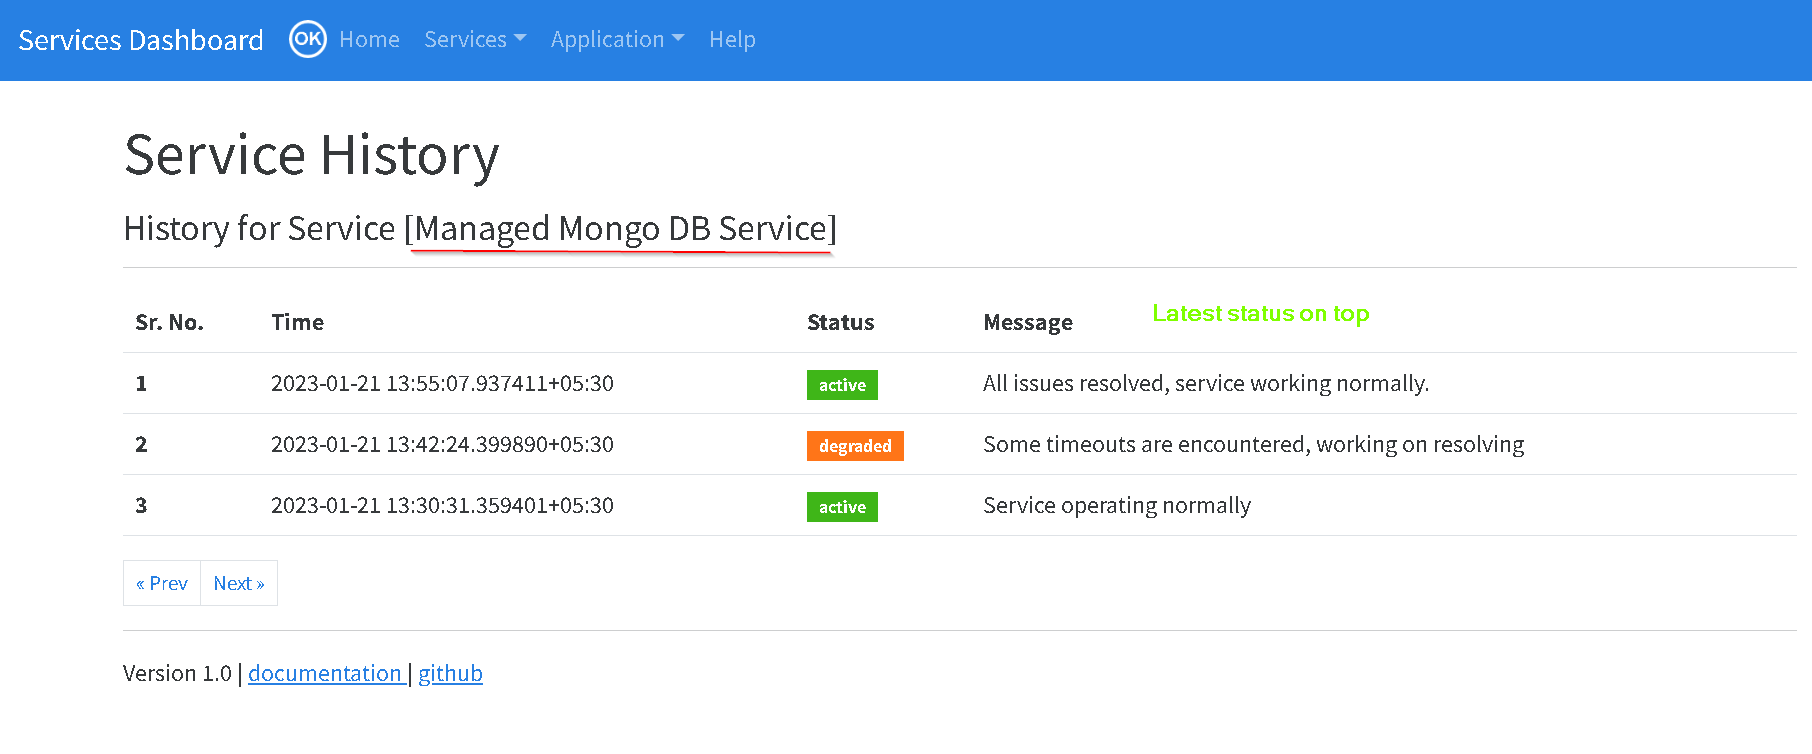Click the orange degraded status badge

pos(855,446)
